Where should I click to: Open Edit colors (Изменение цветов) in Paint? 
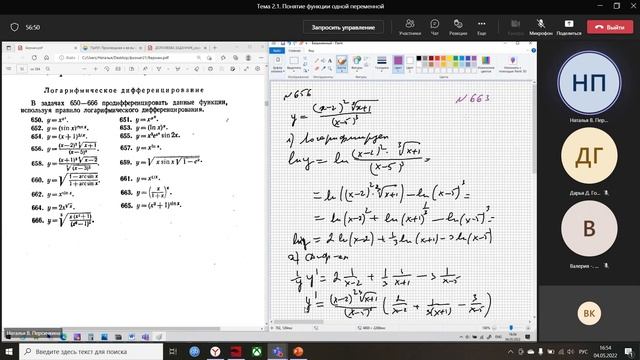486,64
